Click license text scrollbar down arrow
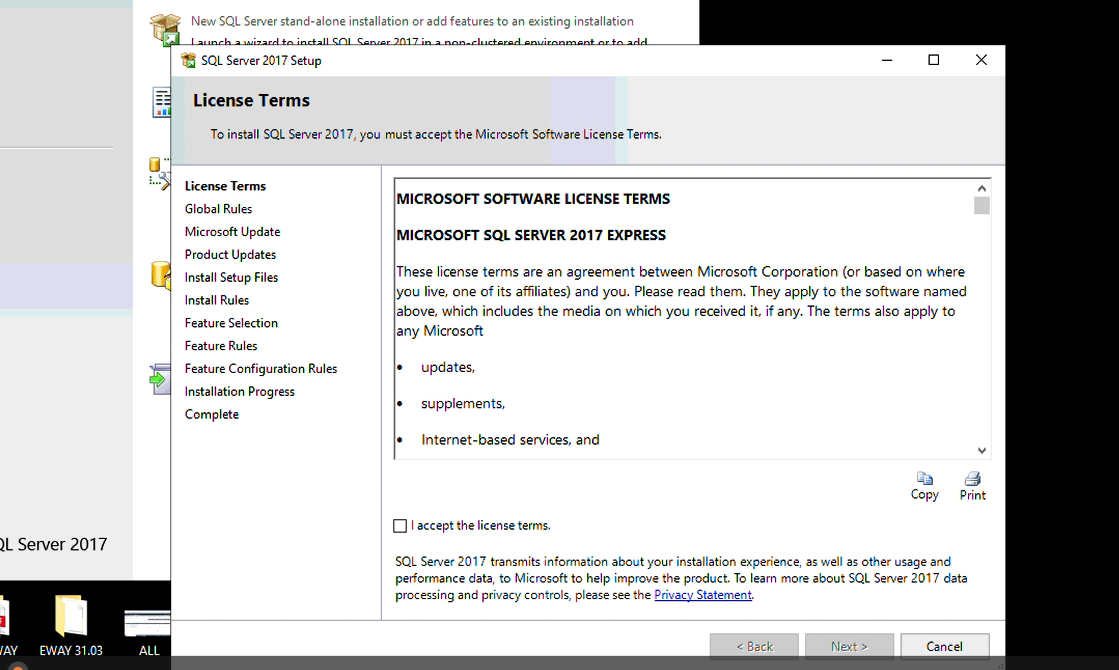This screenshot has width=1119, height=670. (x=982, y=450)
